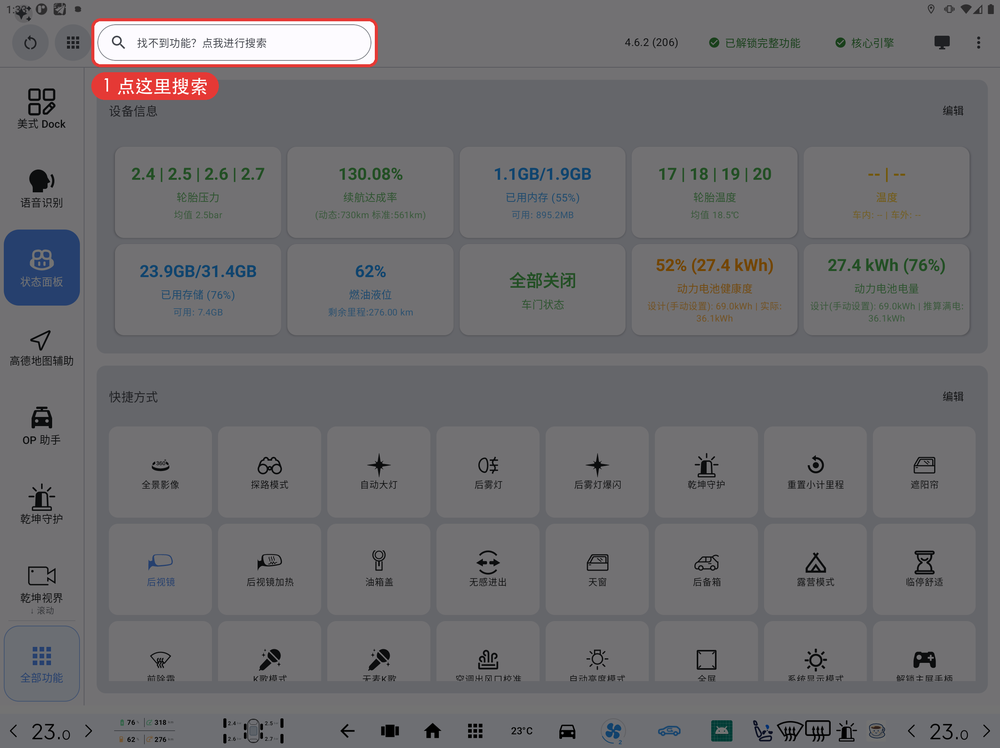
Task: Click 编辑 in the 设备信息 section
Action: coord(953,111)
